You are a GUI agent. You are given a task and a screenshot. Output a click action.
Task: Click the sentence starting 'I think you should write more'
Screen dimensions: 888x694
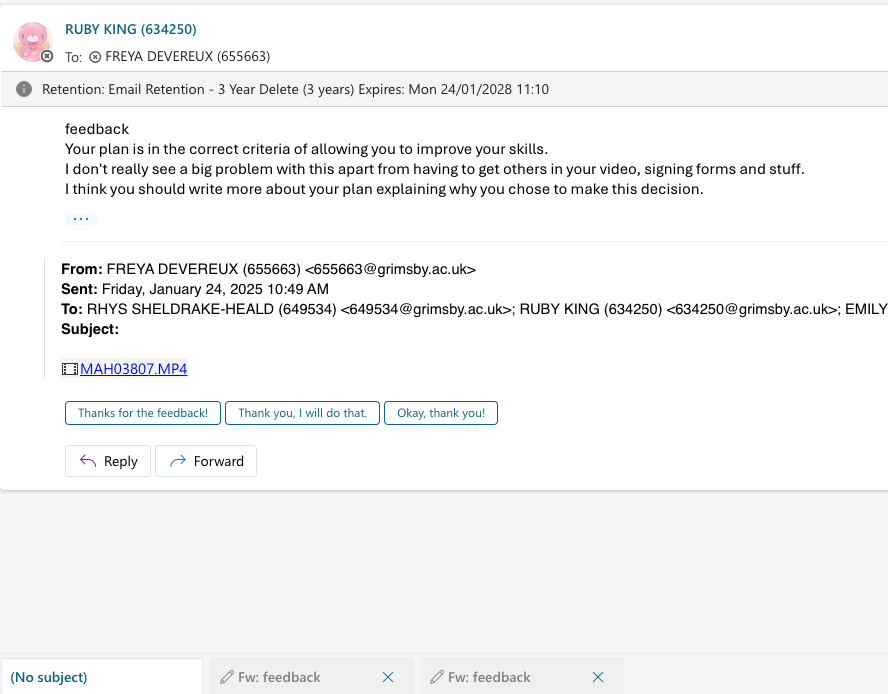coord(384,189)
